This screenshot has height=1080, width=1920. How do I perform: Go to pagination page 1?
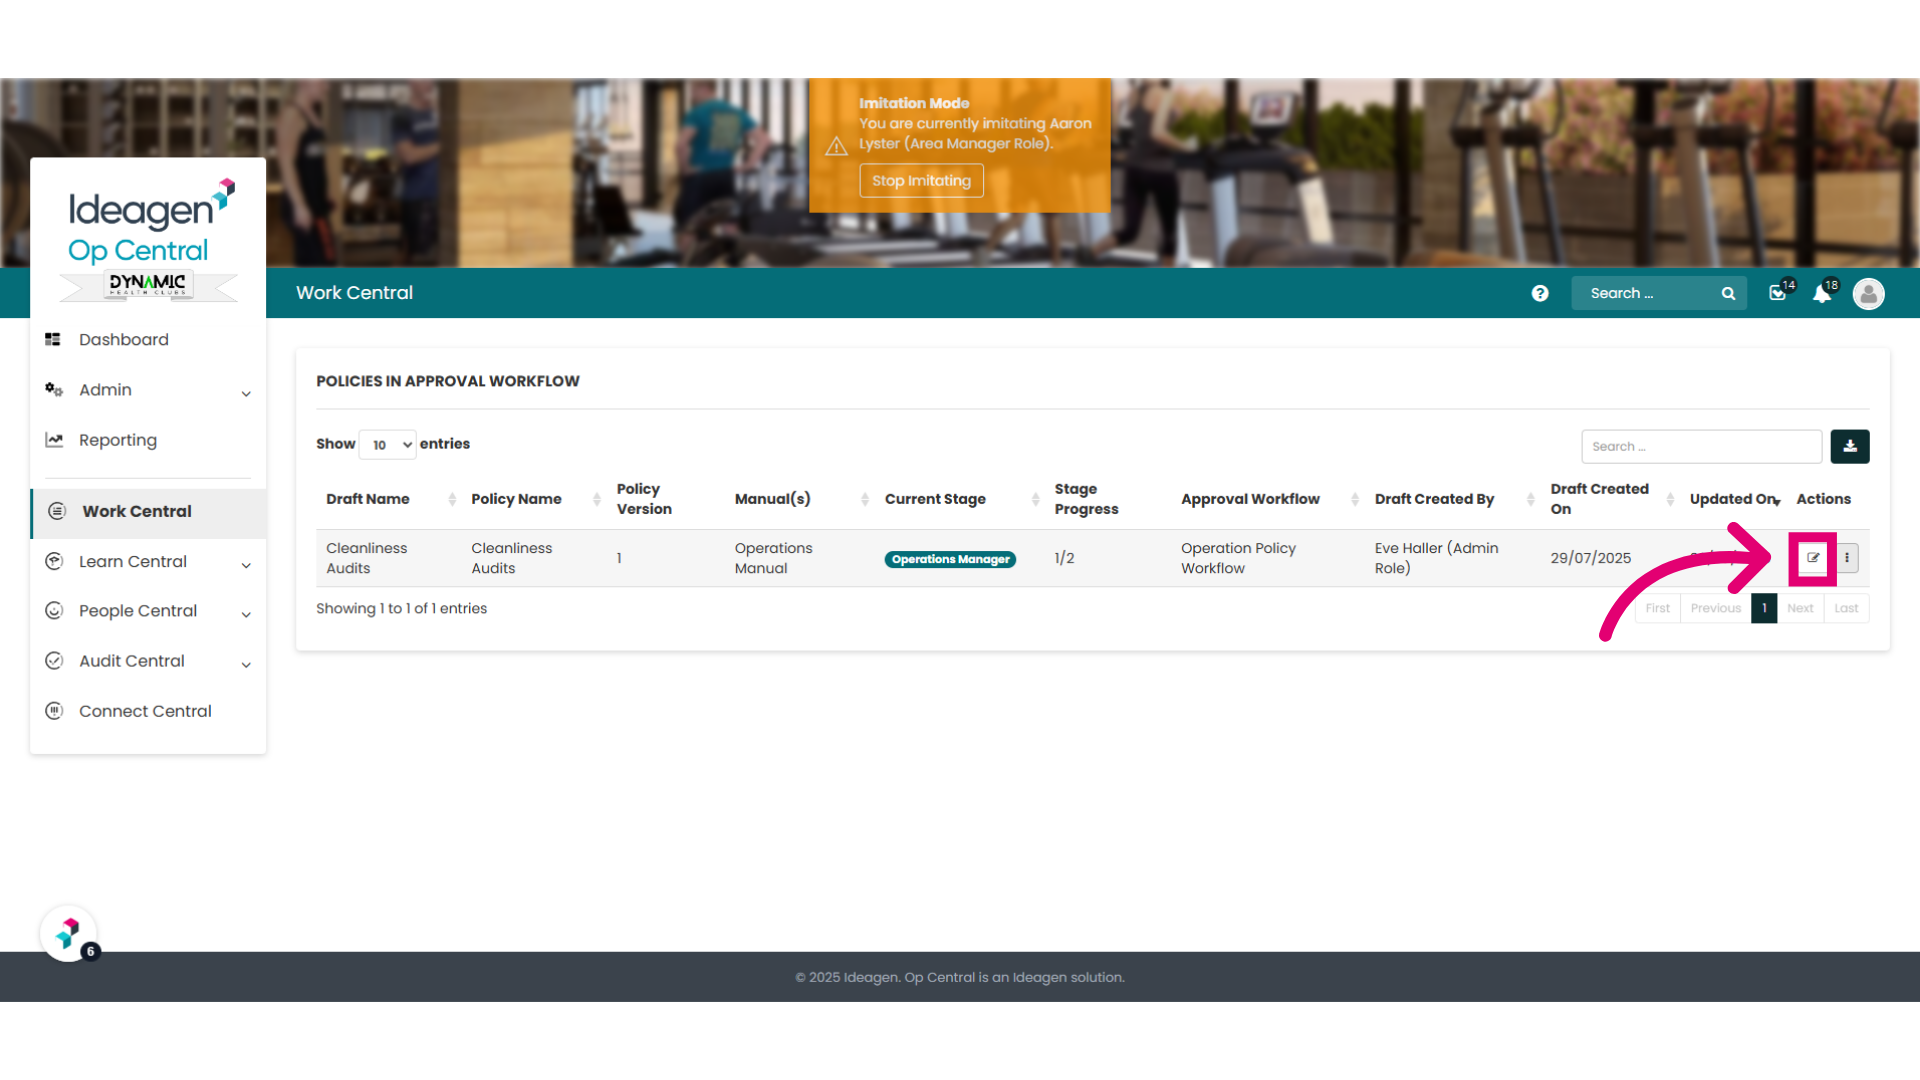(x=1764, y=608)
